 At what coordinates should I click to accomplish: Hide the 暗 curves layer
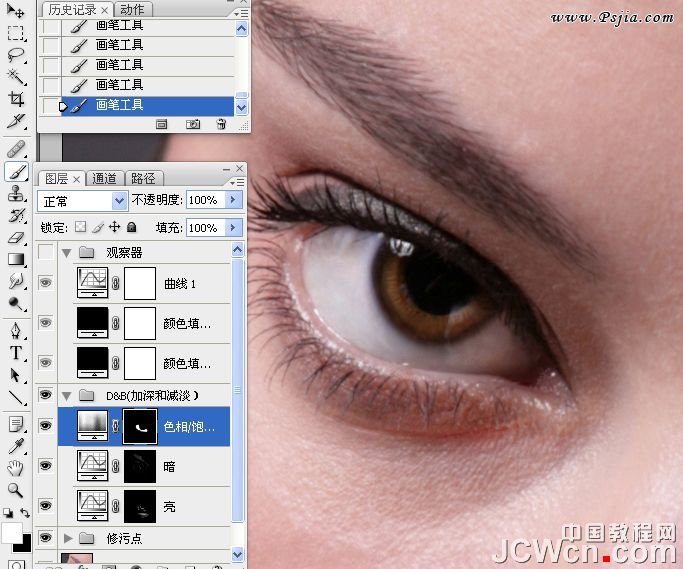45,466
